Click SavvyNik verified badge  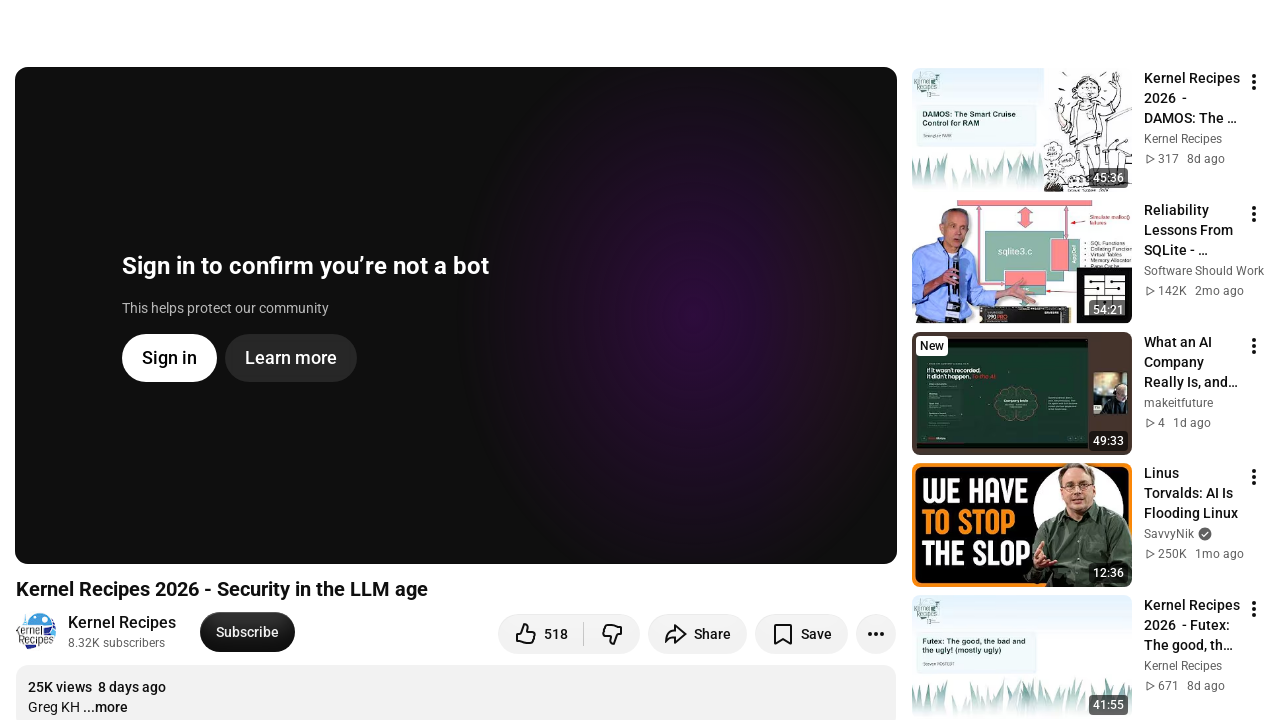point(1205,534)
